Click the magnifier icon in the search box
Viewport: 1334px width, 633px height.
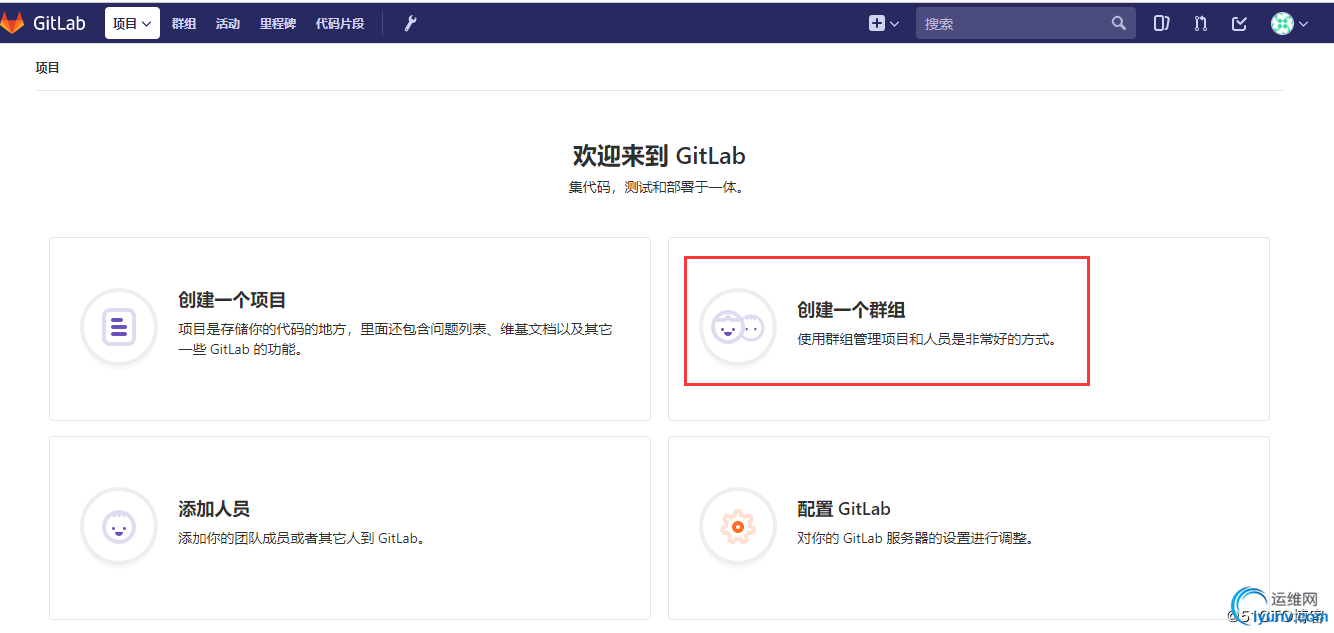click(x=1118, y=23)
